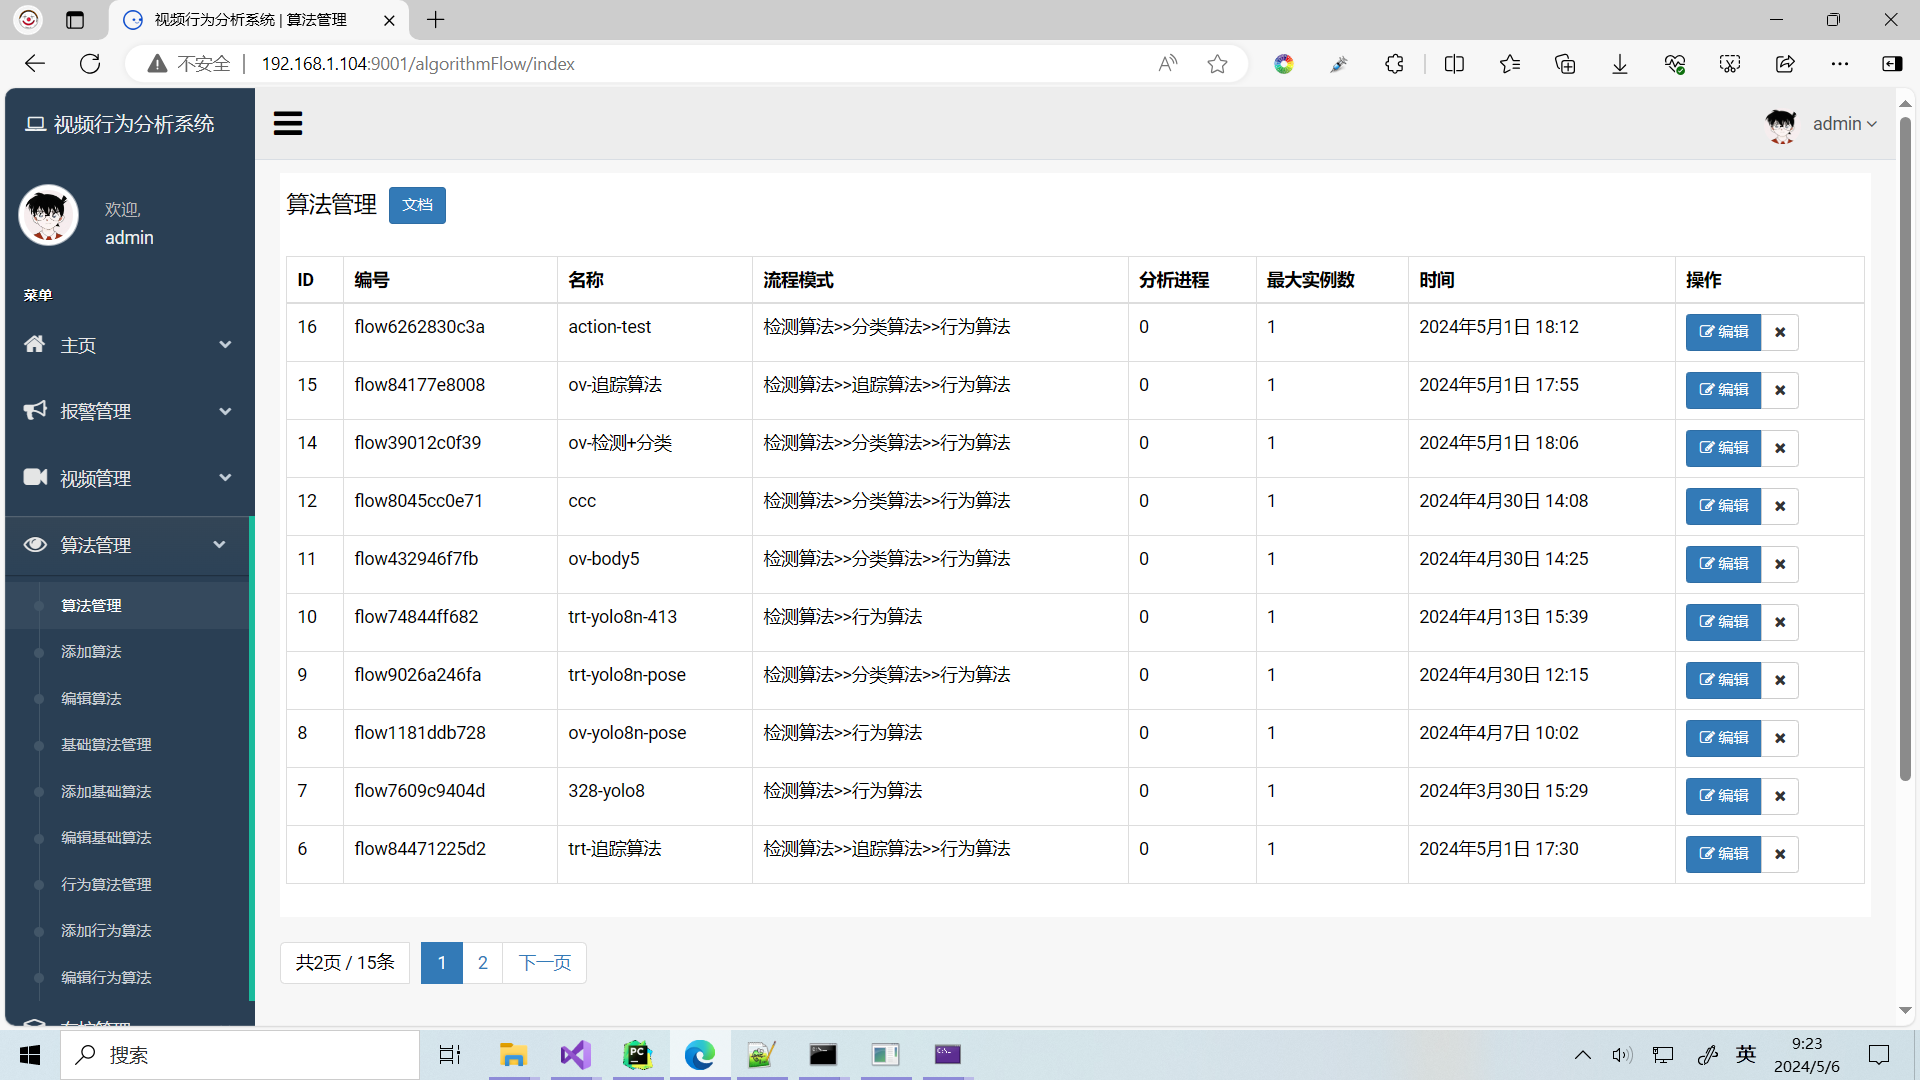The height and width of the screenshot is (1080, 1920).
Task: Click edit icon for flow6262830c3a
Action: click(1722, 331)
